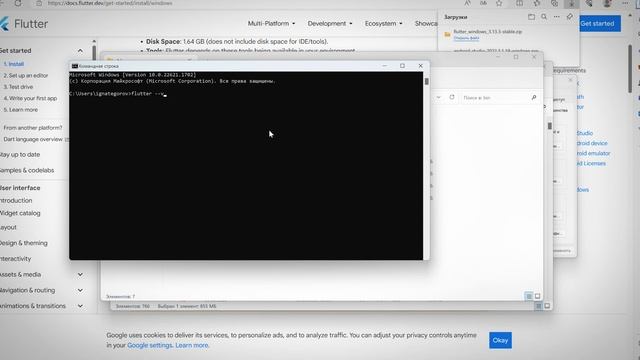
Task: Open Design & theming sidebar link
Action: tap(24, 243)
